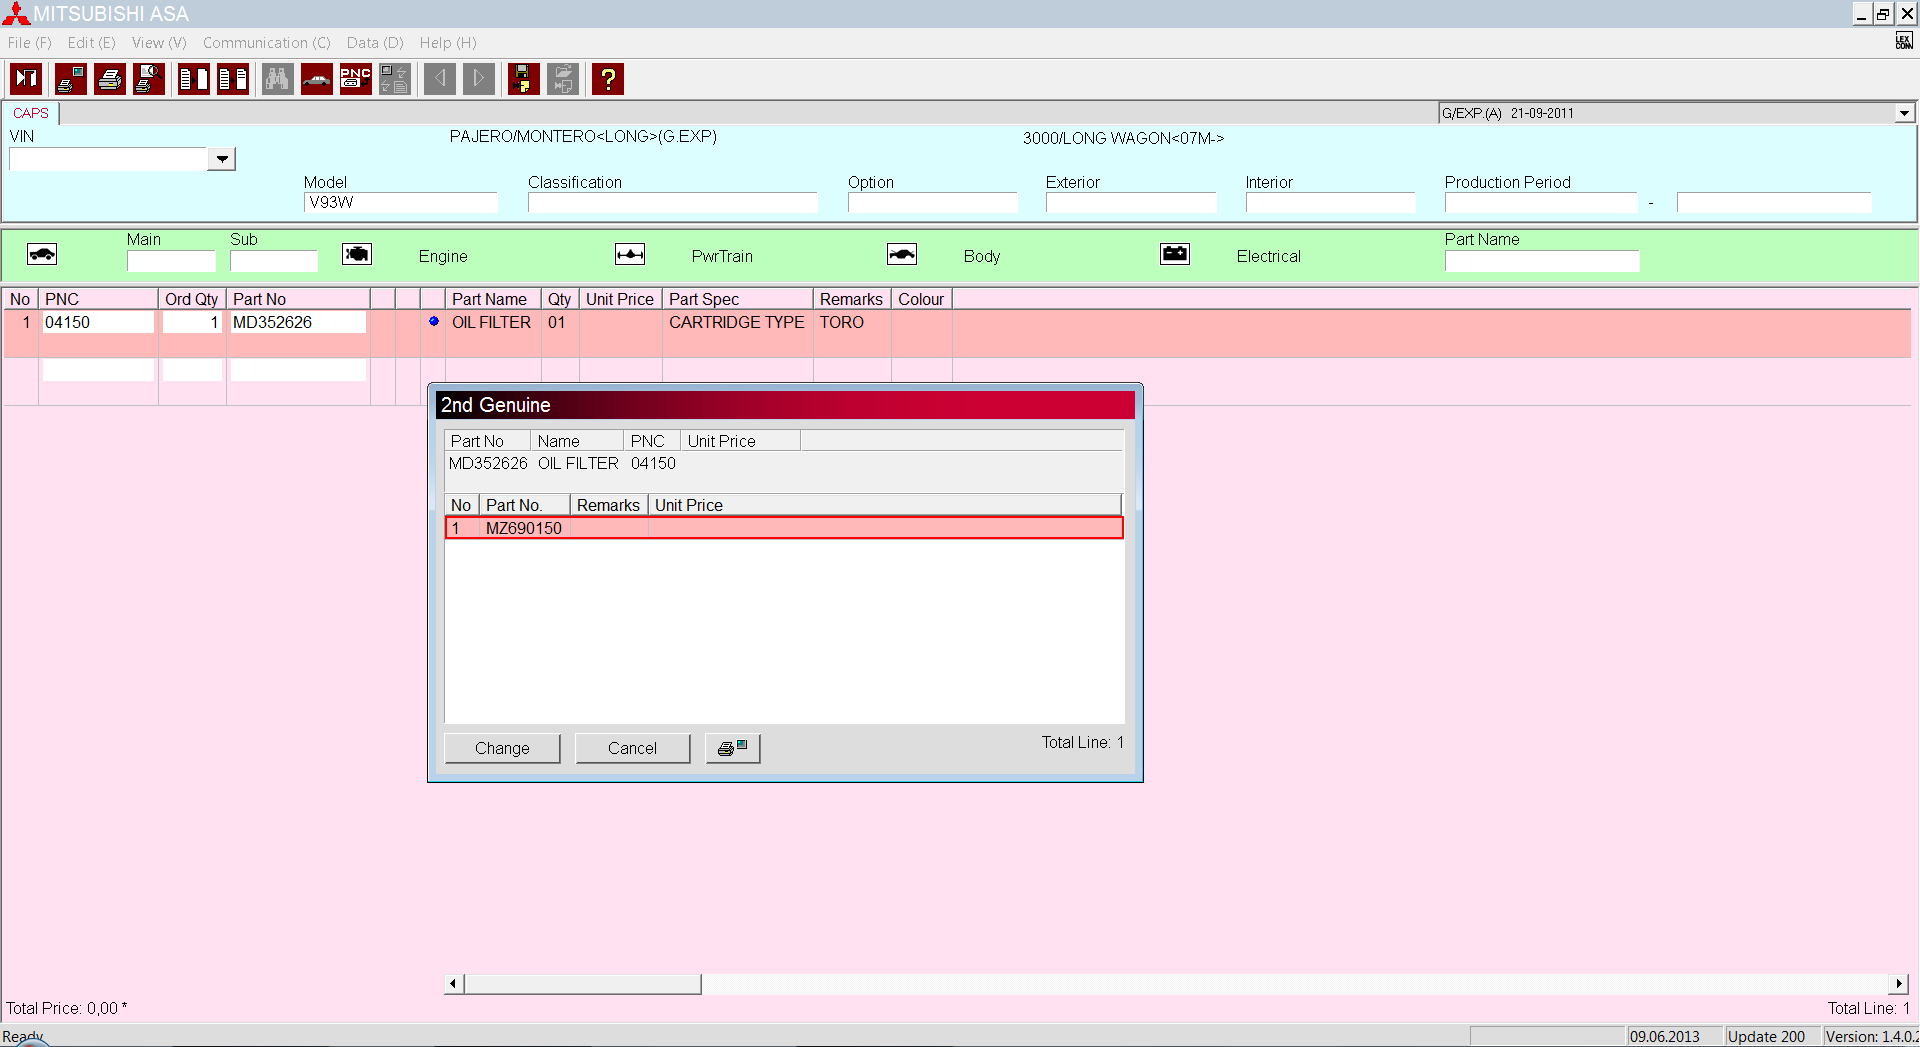Click the PNC search toolbar icon
The width and height of the screenshot is (1920, 1047).
tap(356, 79)
